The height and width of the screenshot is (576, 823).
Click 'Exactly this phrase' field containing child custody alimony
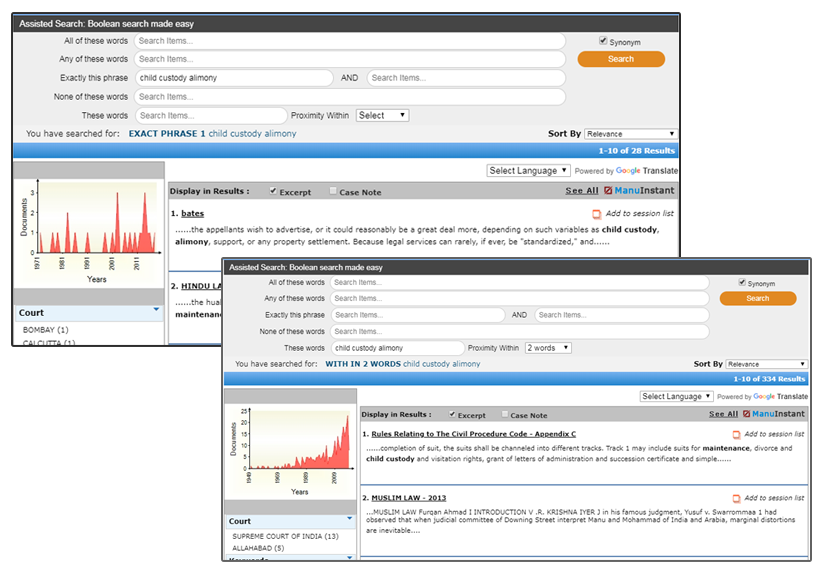pyautogui.click(x=234, y=78)
